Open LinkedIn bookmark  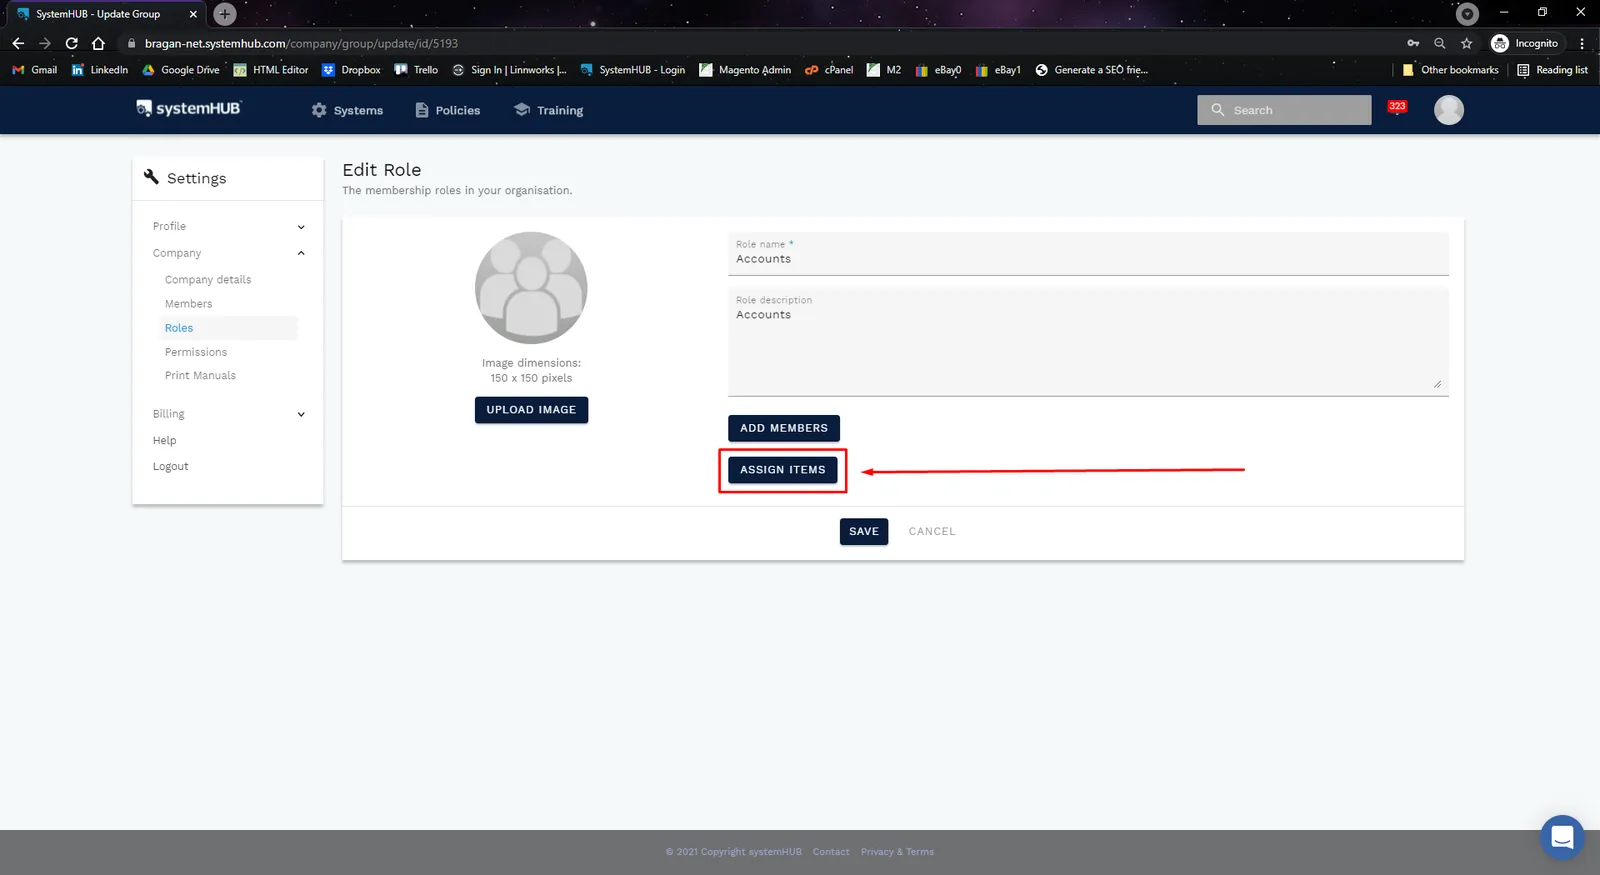[x=99, y=70]
